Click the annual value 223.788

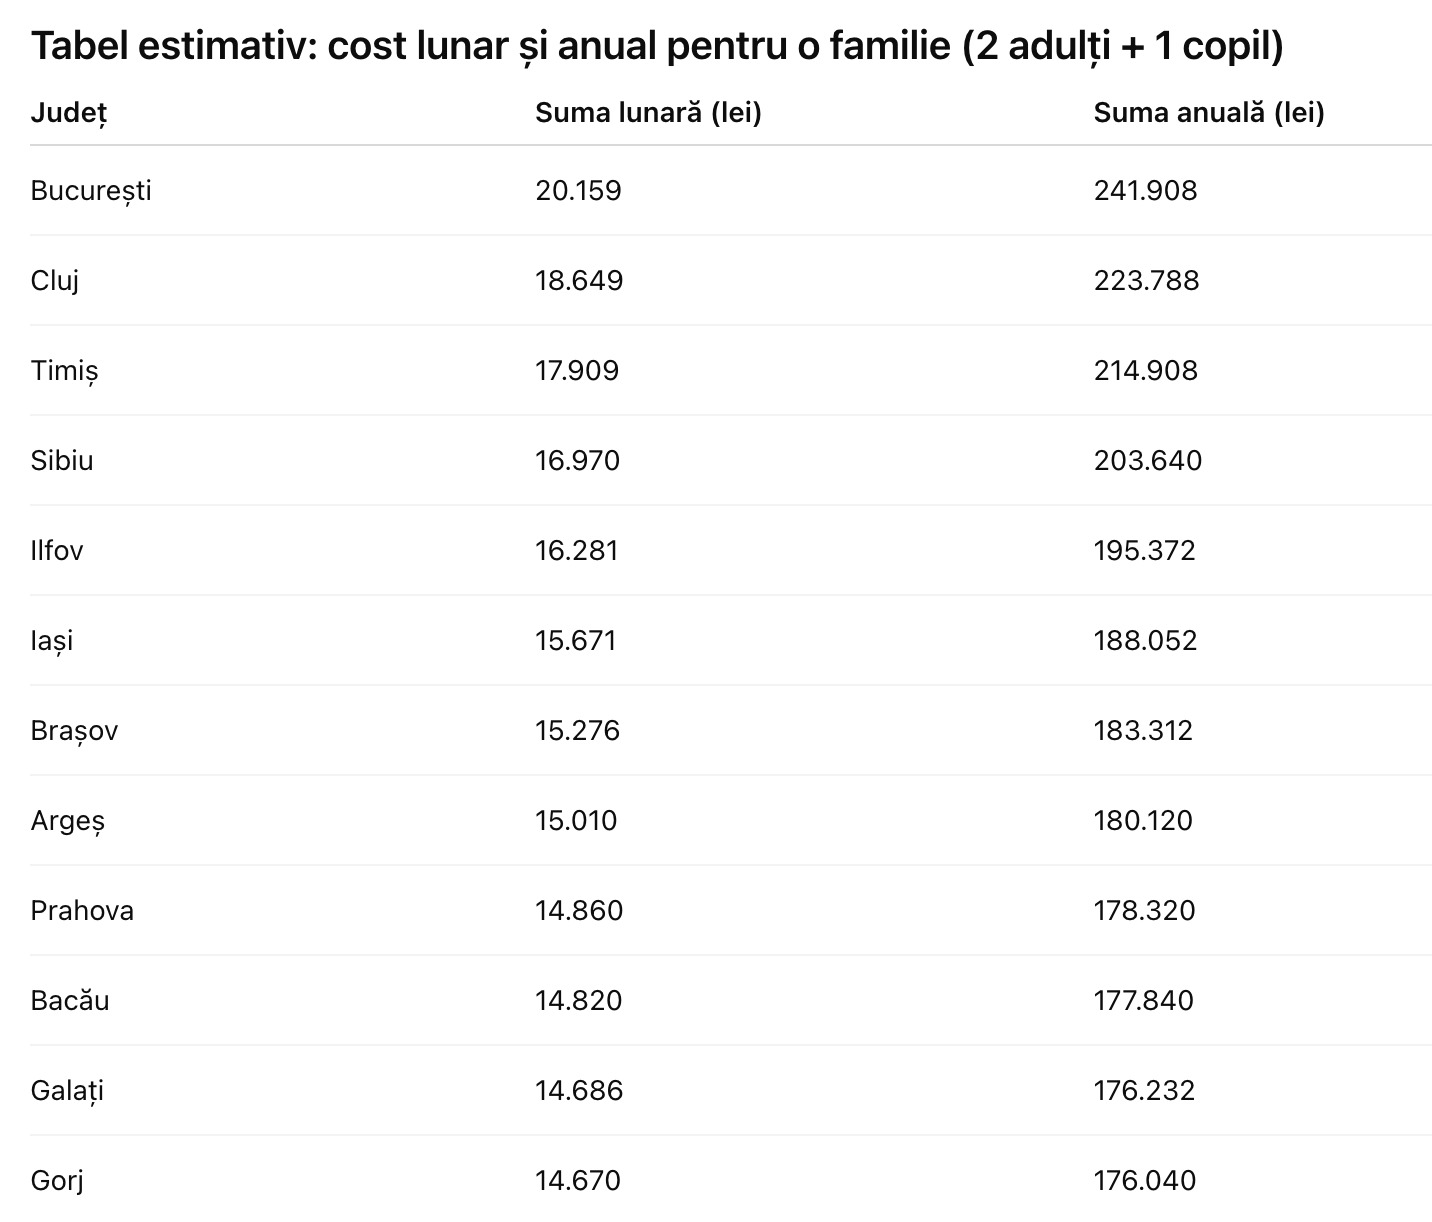pyautogui.click(x=1146, y=281)
